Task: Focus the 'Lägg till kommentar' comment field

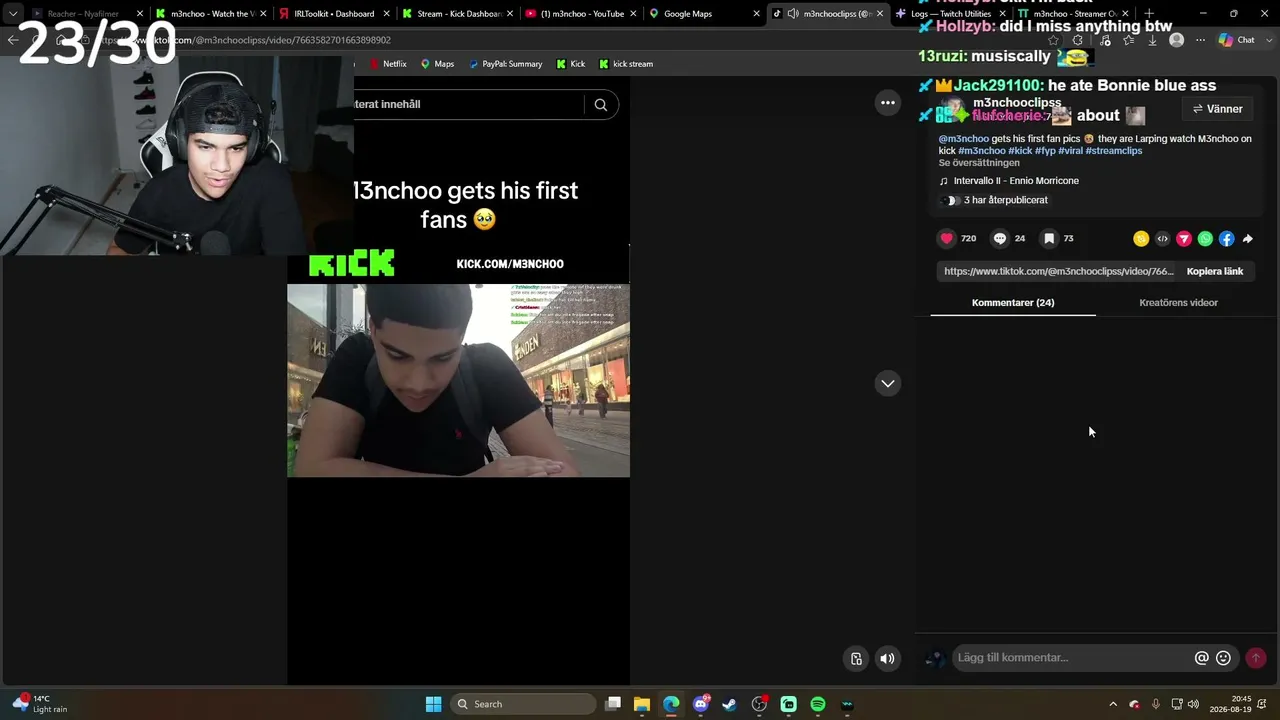Action: [1072, 658]
